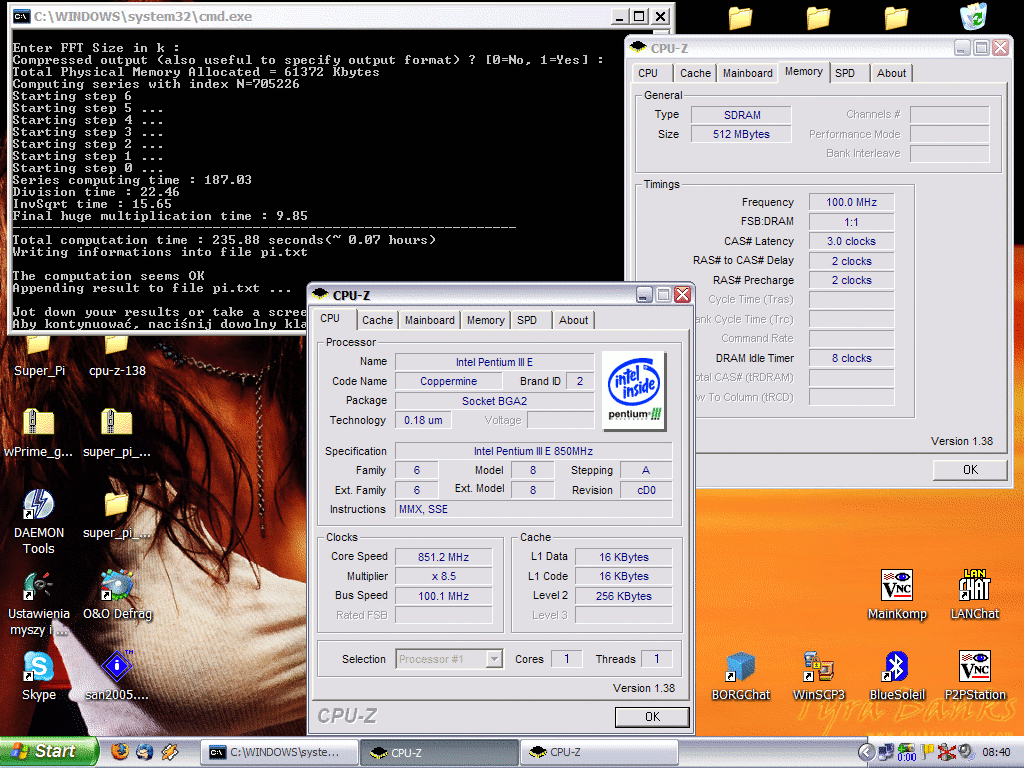
Task: Click the Type SDRAM value
Action: (741, 115)
